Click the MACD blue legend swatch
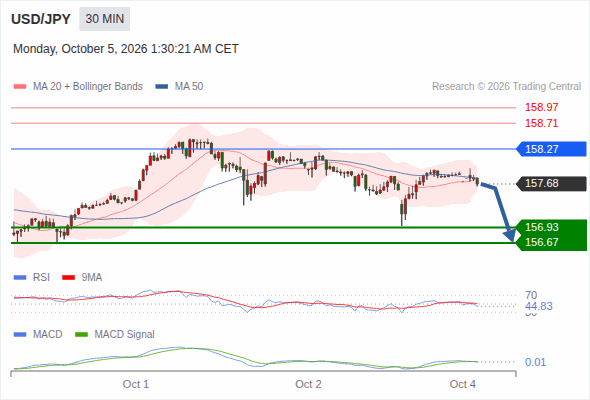590x400 pixels. coord(20,335)
